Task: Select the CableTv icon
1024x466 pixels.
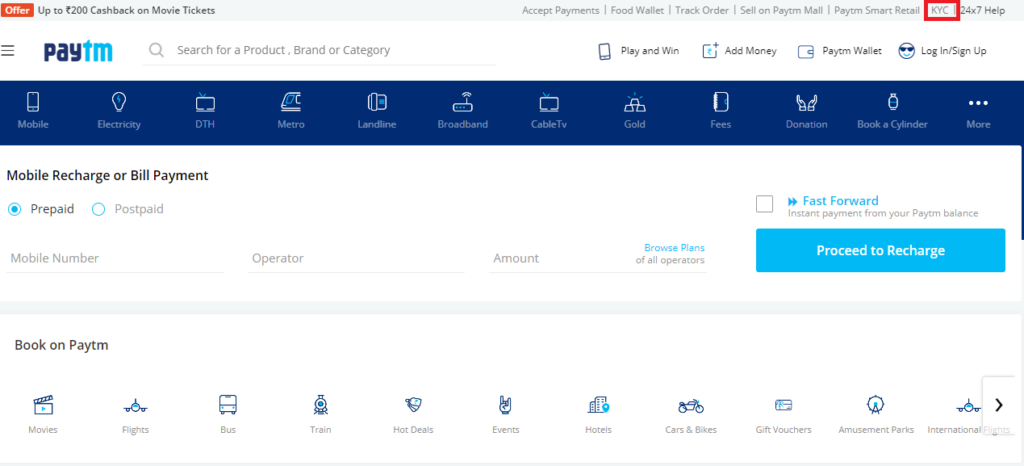Action: (549, 102)
